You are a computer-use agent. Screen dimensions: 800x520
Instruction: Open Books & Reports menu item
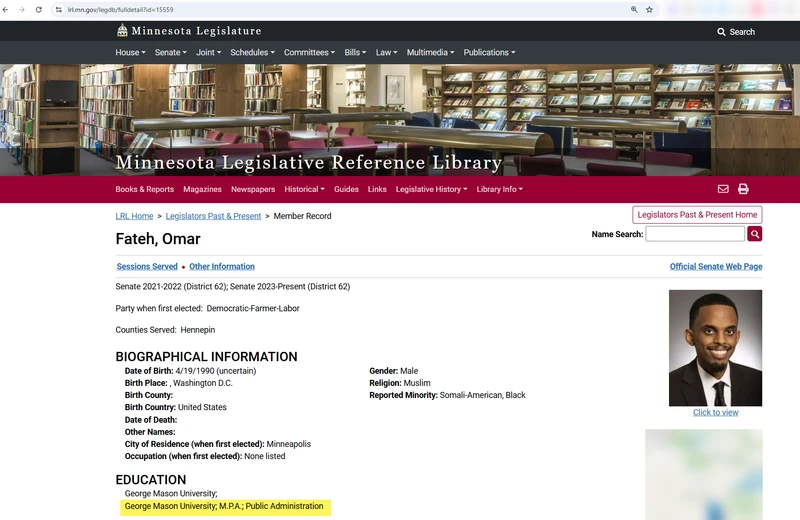click(144, 189)
